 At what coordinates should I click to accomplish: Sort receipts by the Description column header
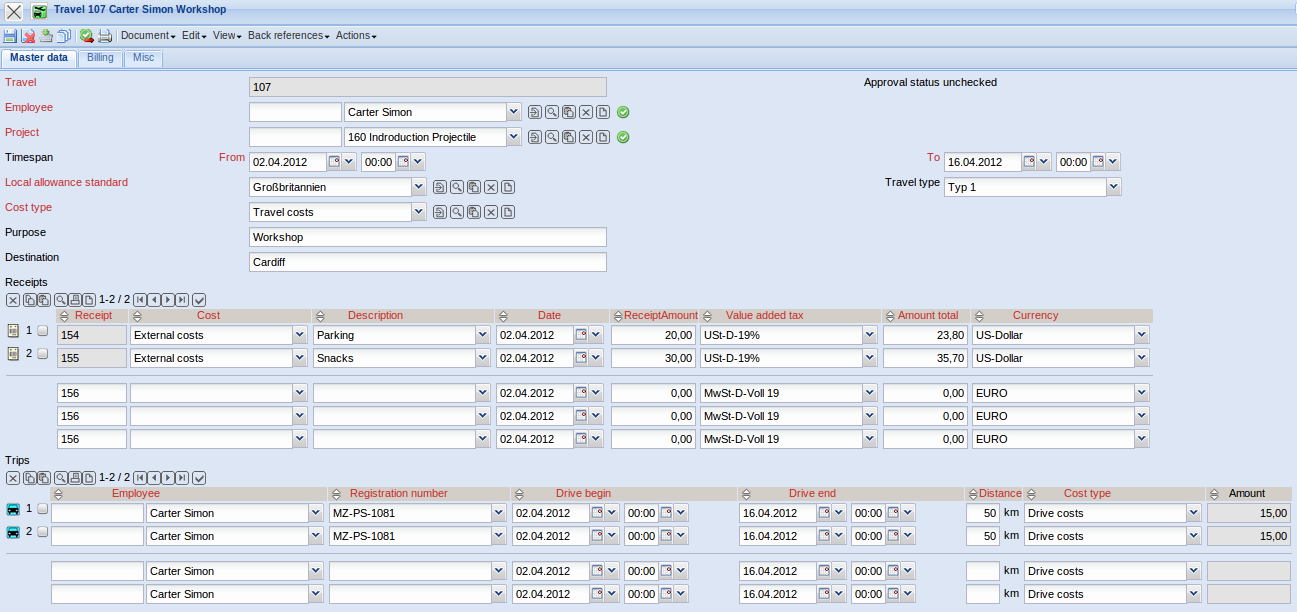point(375,315)
